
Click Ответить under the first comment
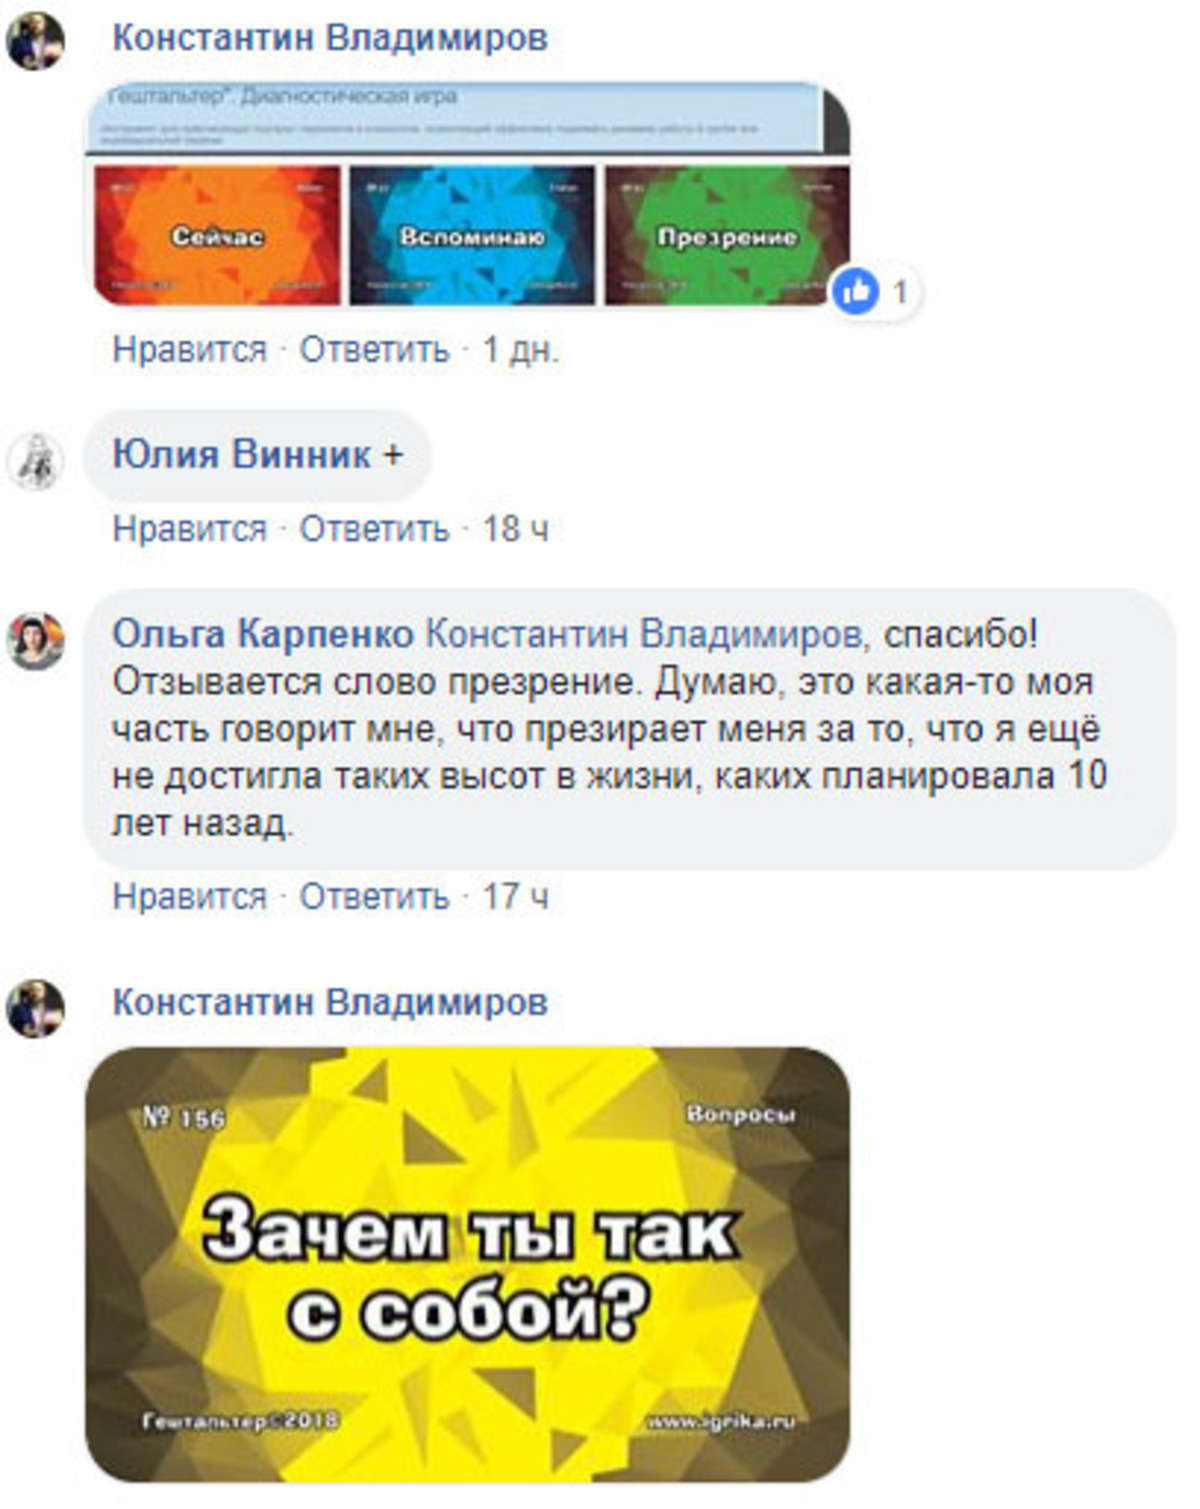point(375,350)
